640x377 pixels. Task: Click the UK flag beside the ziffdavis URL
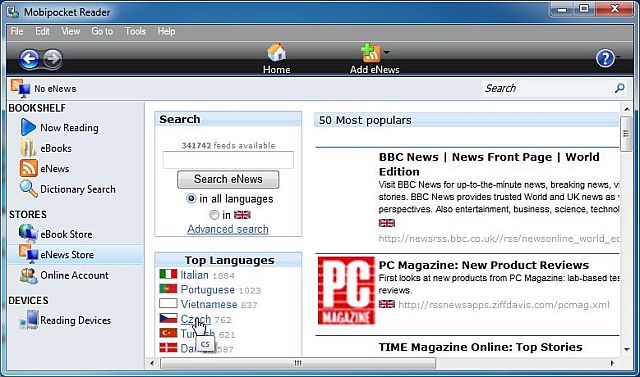387,304
